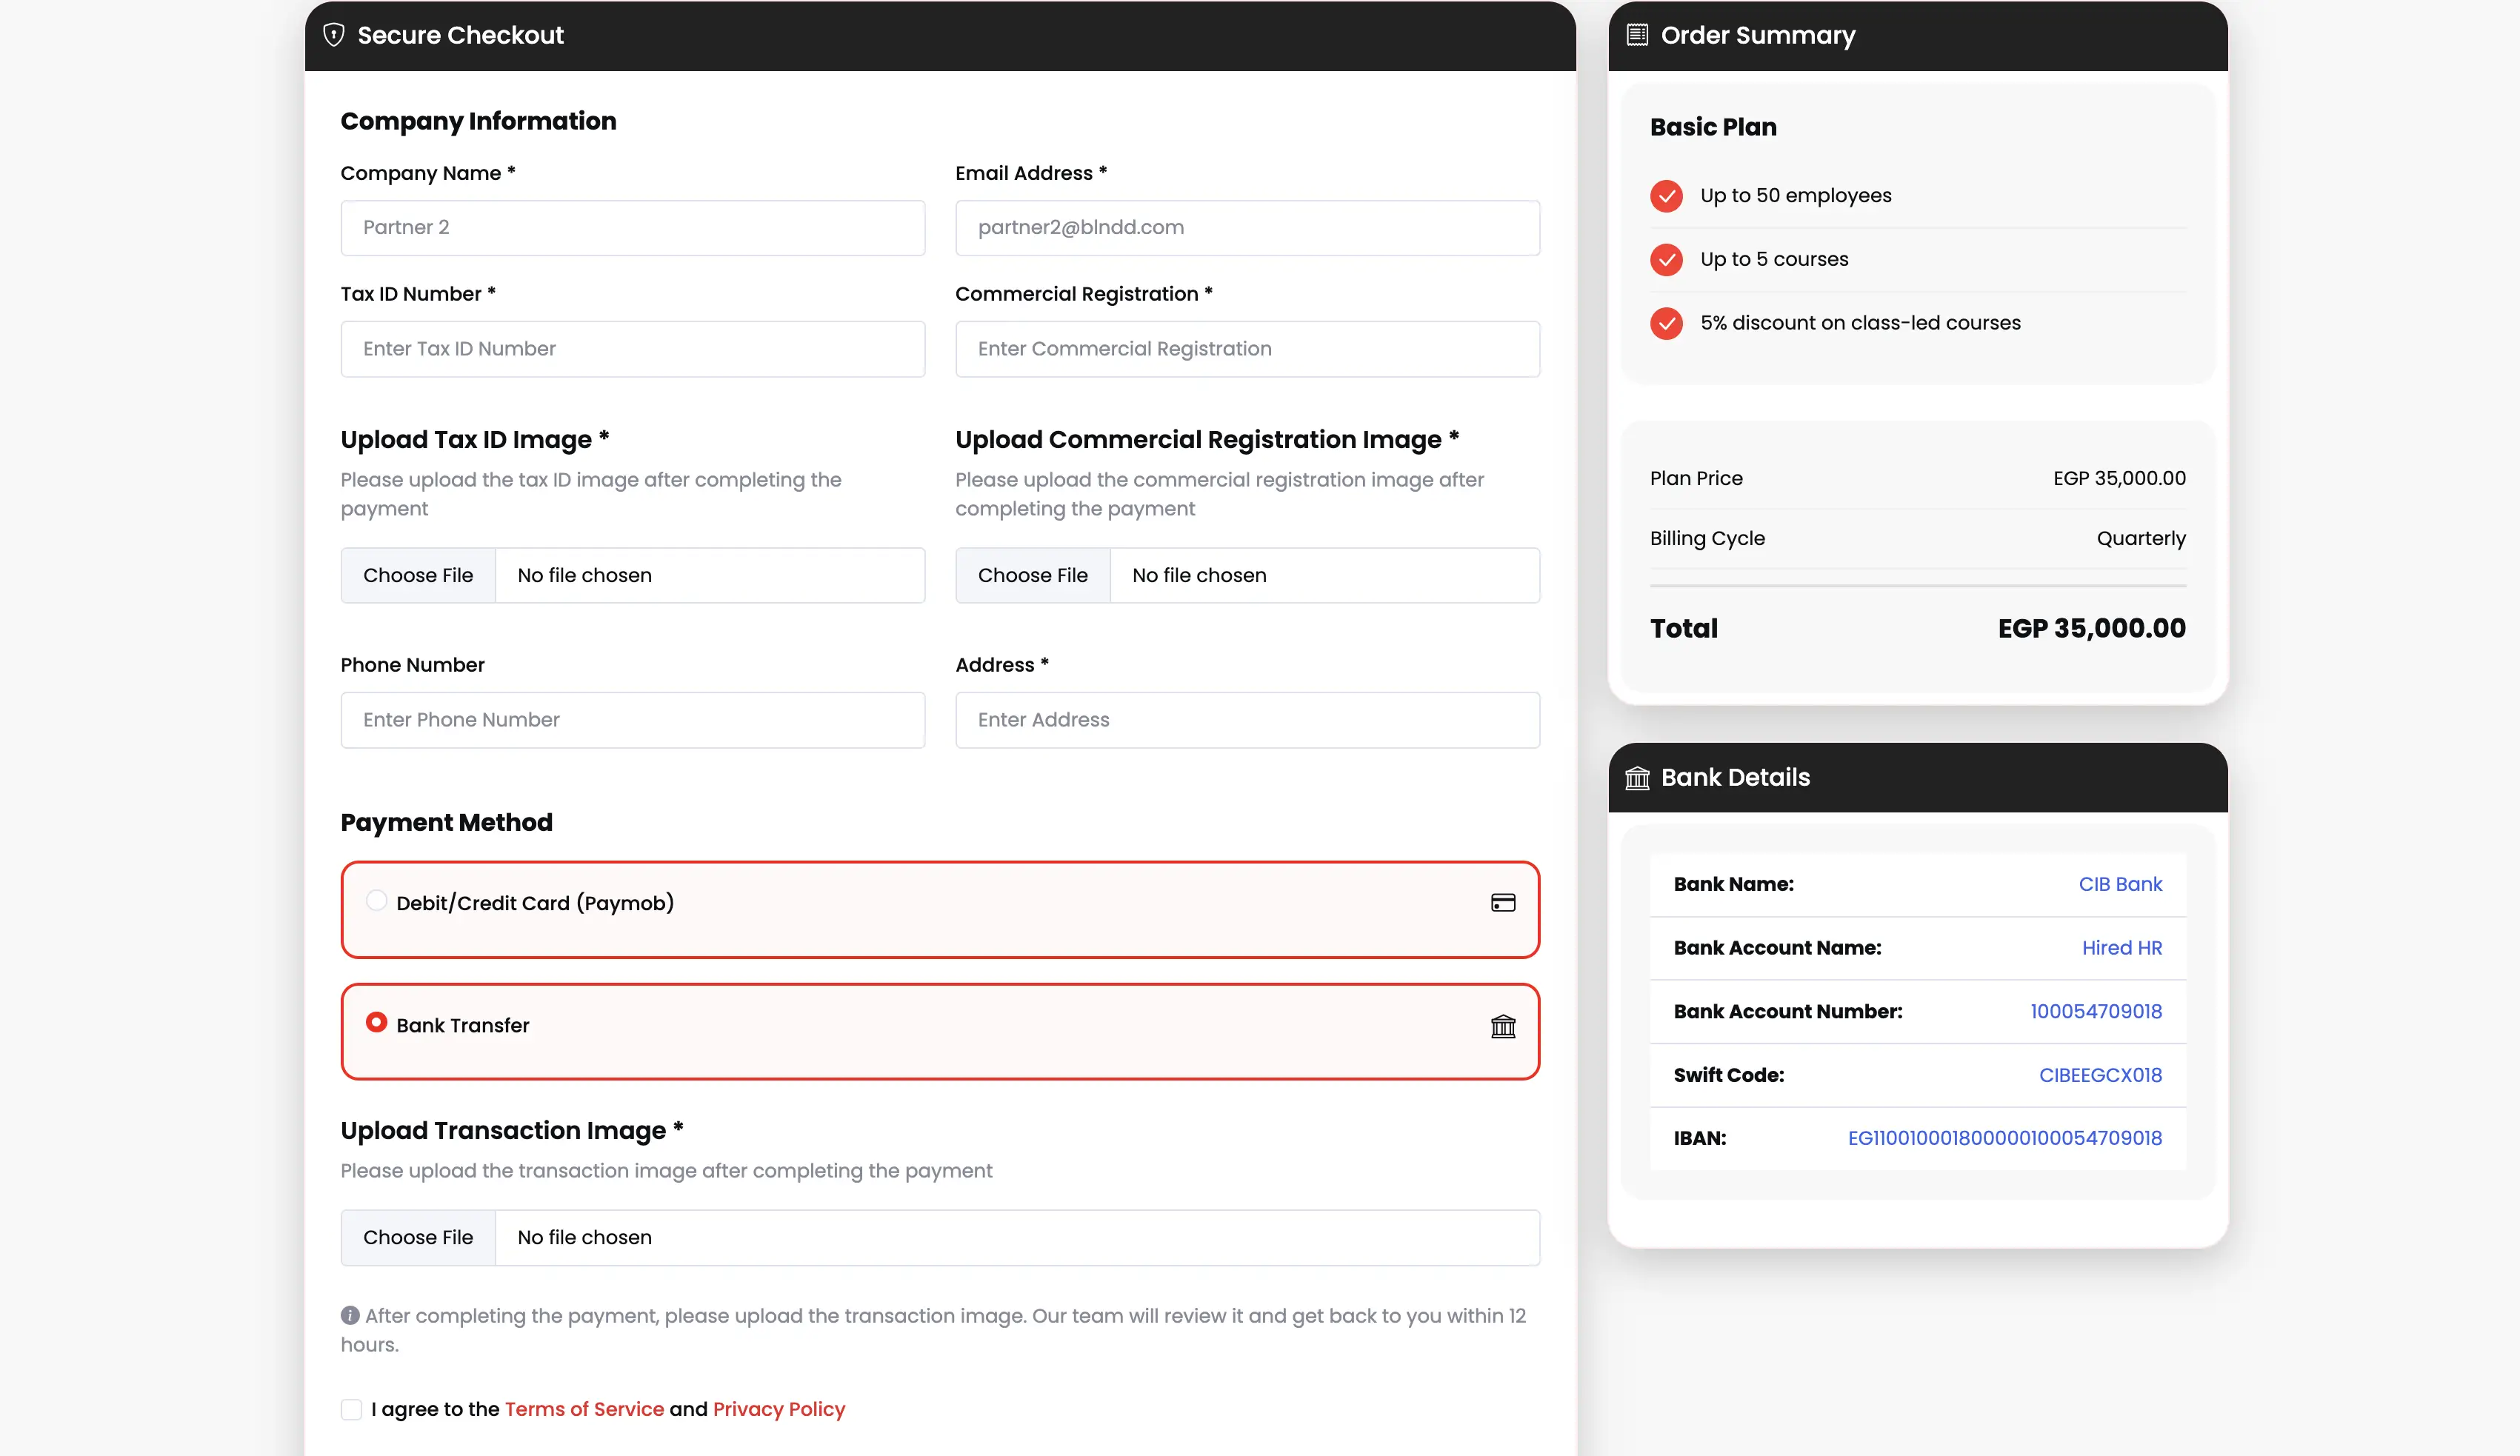The image size is (2520, 1456).
Task: Click the credit card icon in Paymob option
Action: coord(1503,903)
